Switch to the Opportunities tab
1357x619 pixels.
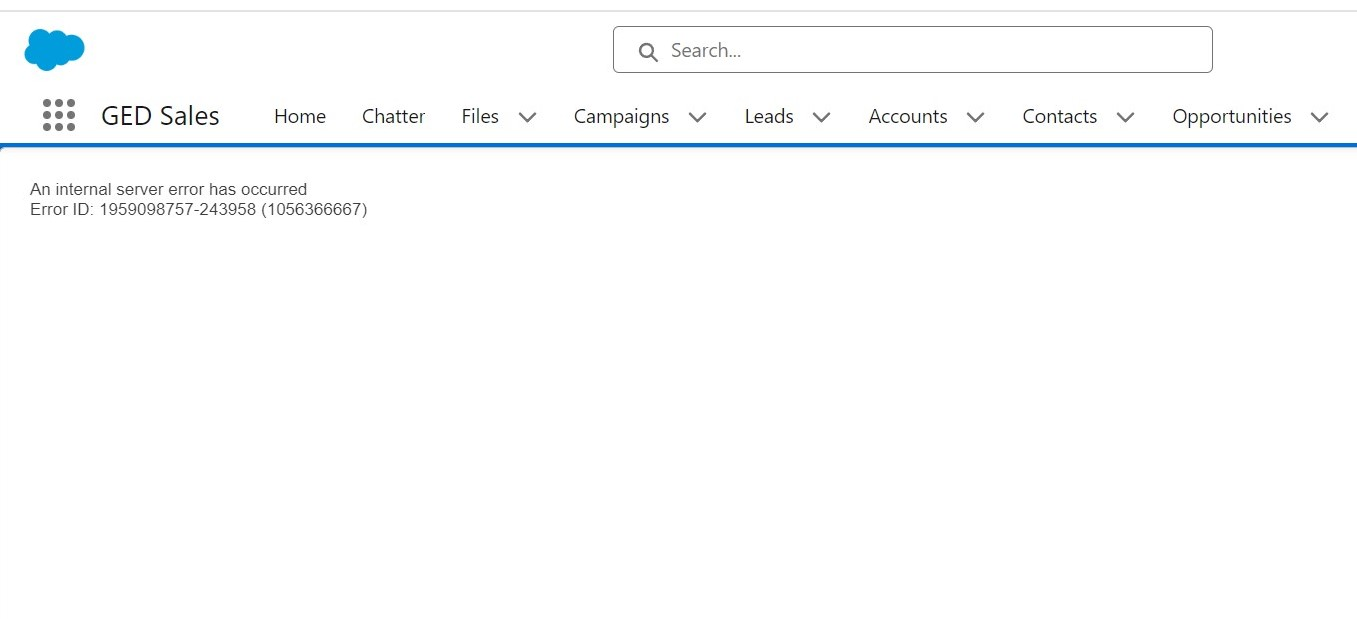[1232, 117]
